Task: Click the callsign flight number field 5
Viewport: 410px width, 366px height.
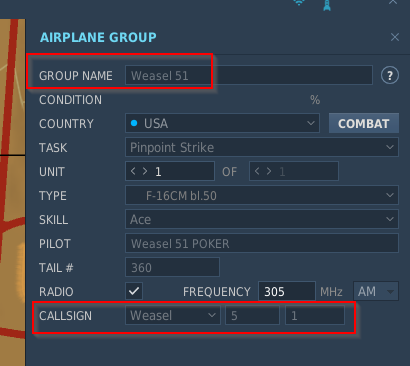Action: 252,315
